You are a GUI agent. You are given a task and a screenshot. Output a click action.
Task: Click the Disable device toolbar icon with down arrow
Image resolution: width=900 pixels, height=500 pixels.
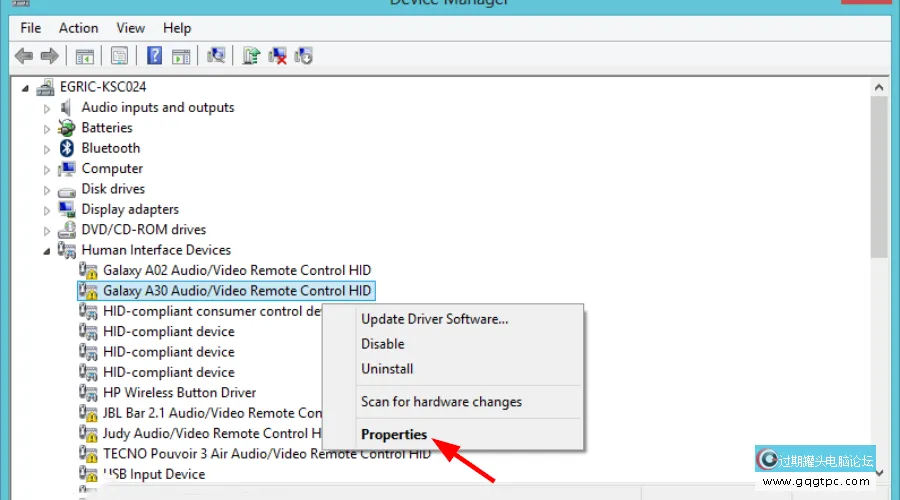point(304,56)
